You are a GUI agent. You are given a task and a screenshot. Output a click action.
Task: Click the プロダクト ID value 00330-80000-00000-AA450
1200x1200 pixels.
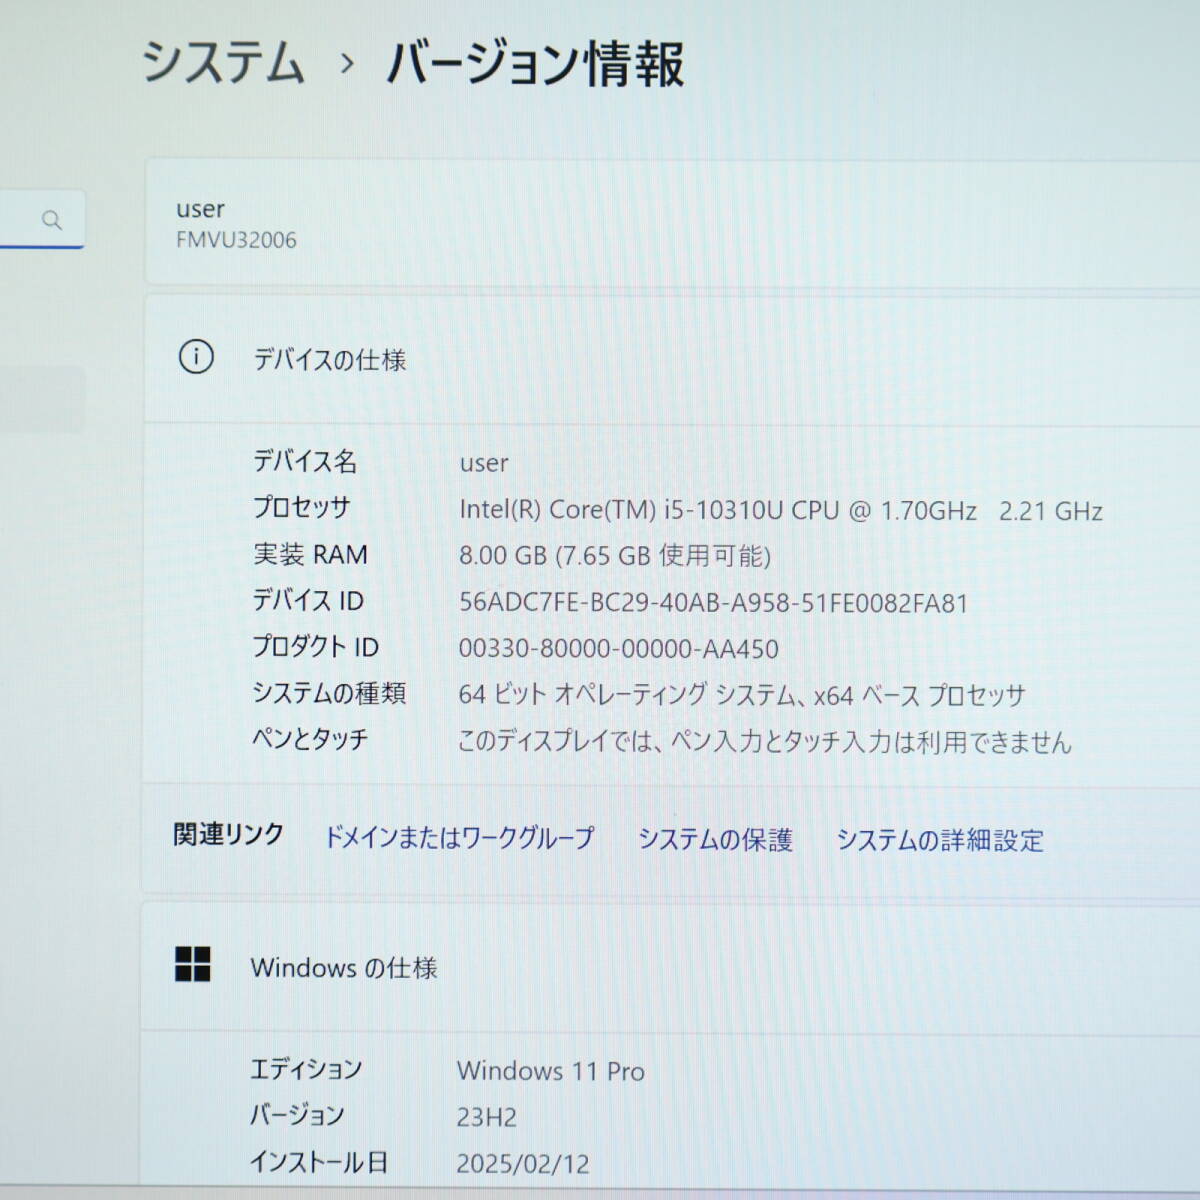(618, 649)
